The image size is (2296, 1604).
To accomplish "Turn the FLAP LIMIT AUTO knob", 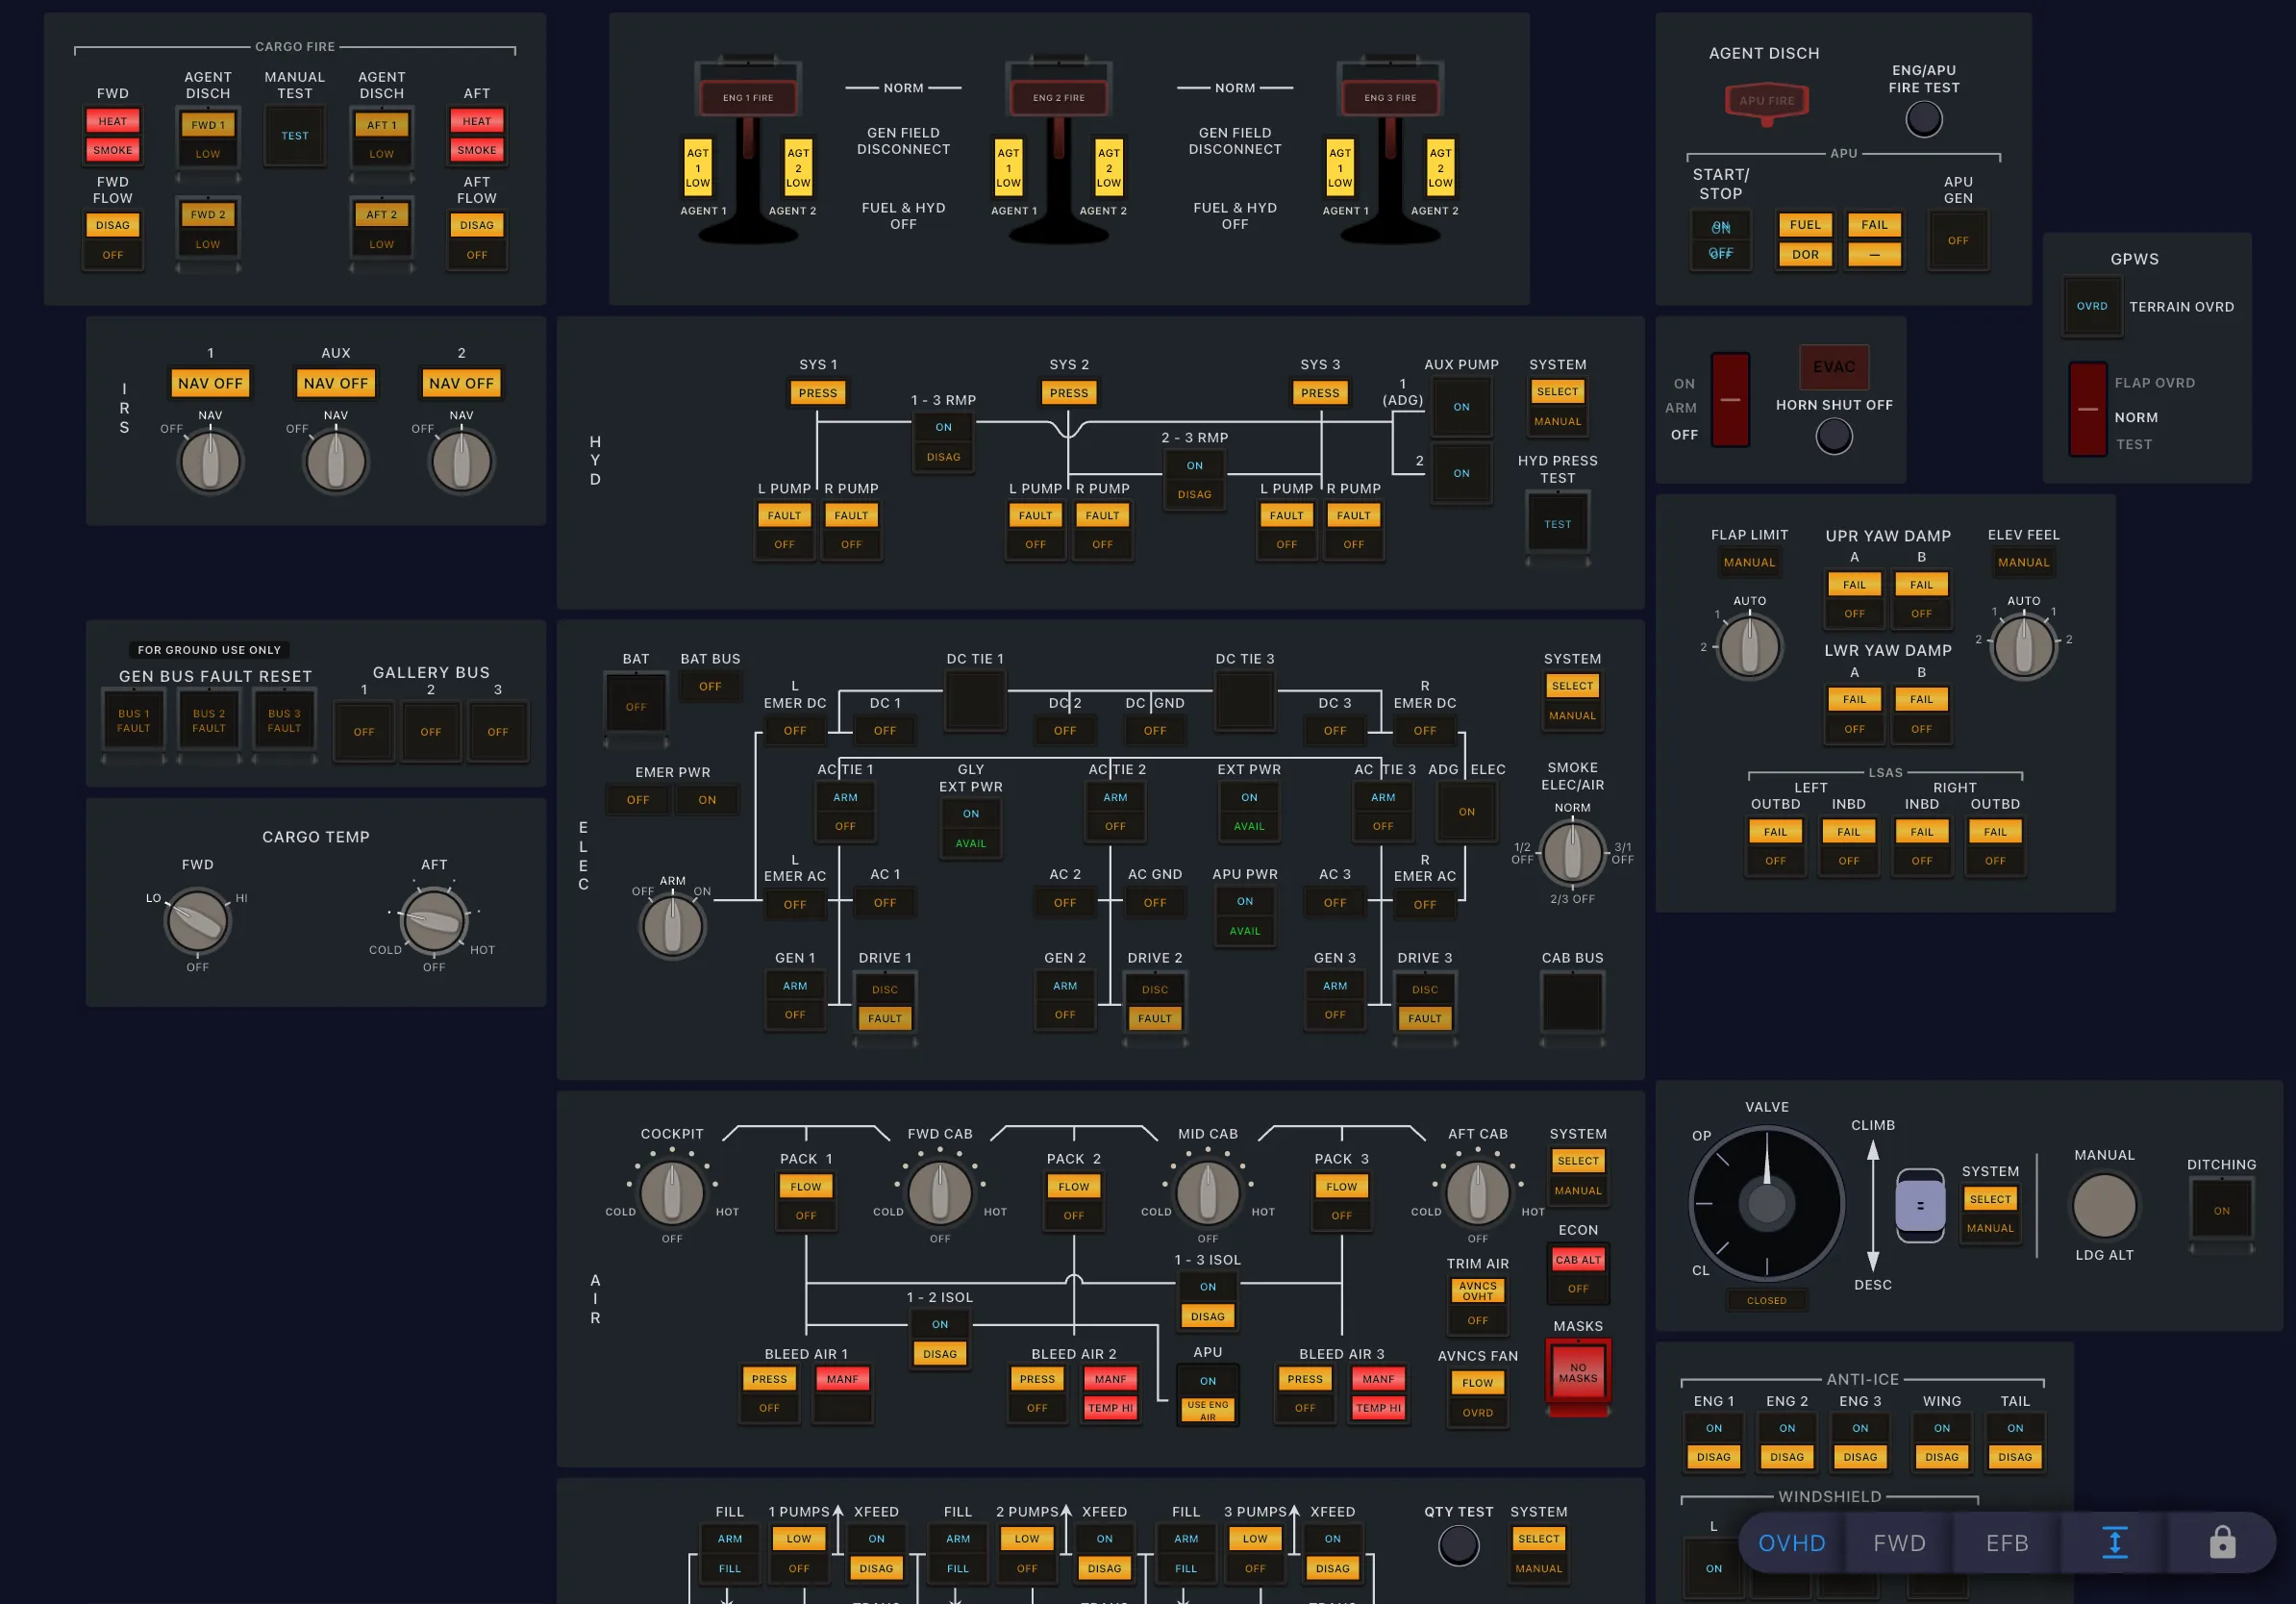I will click(x=1748, y=646).
